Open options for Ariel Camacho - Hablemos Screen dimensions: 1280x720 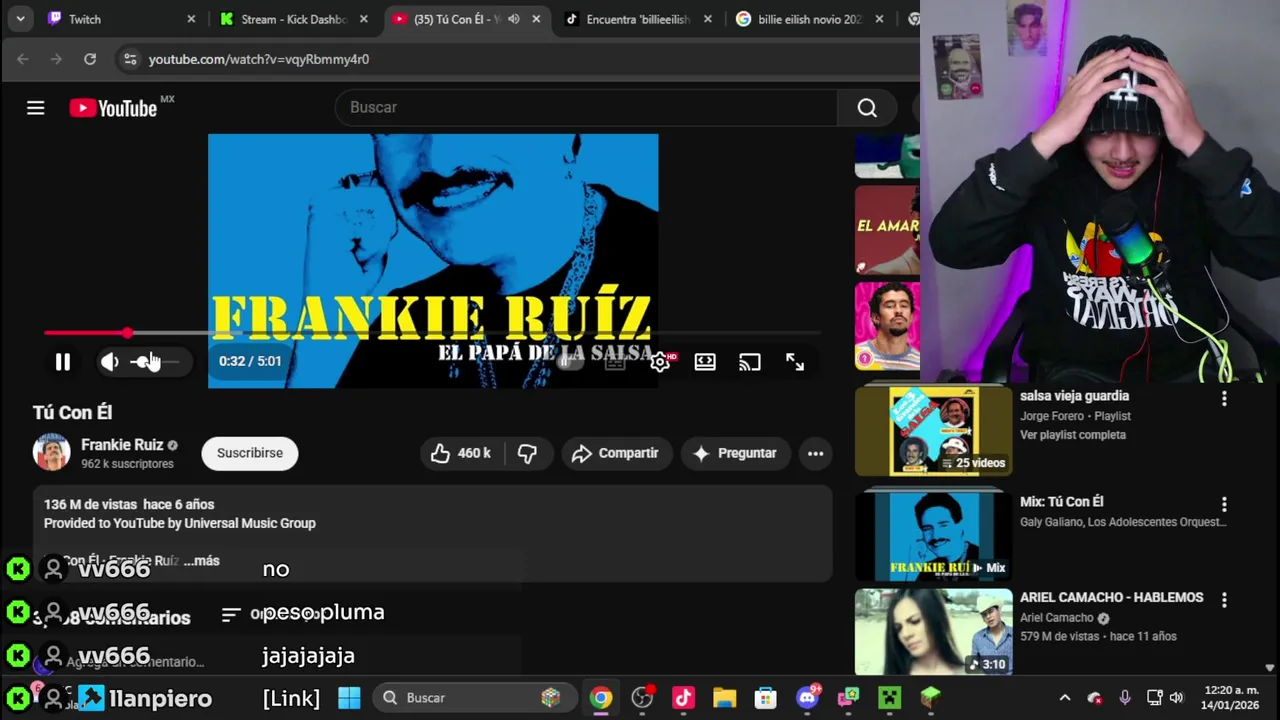(x=1224, y=599)
